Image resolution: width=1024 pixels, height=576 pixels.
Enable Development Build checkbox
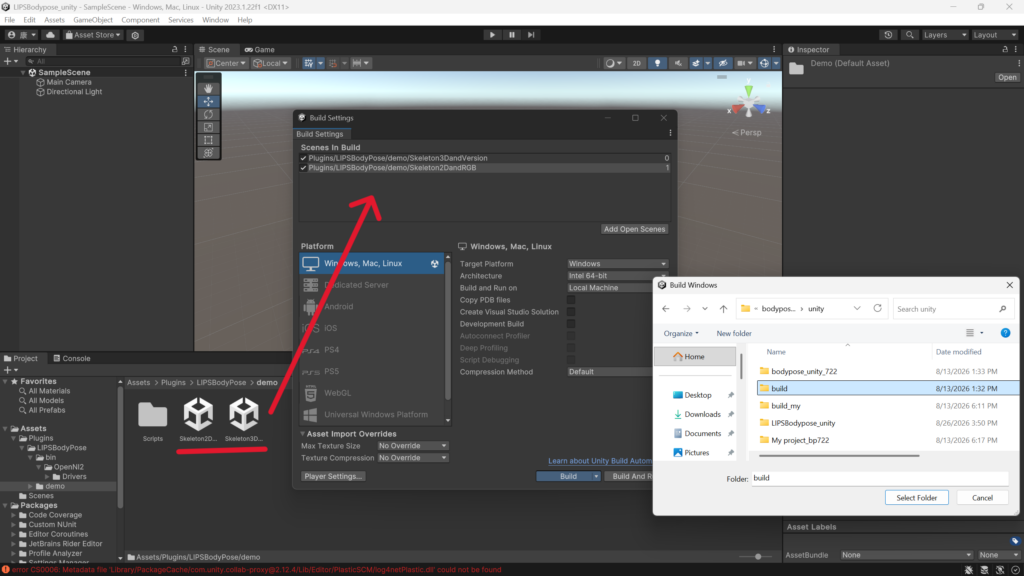[571, 324]
